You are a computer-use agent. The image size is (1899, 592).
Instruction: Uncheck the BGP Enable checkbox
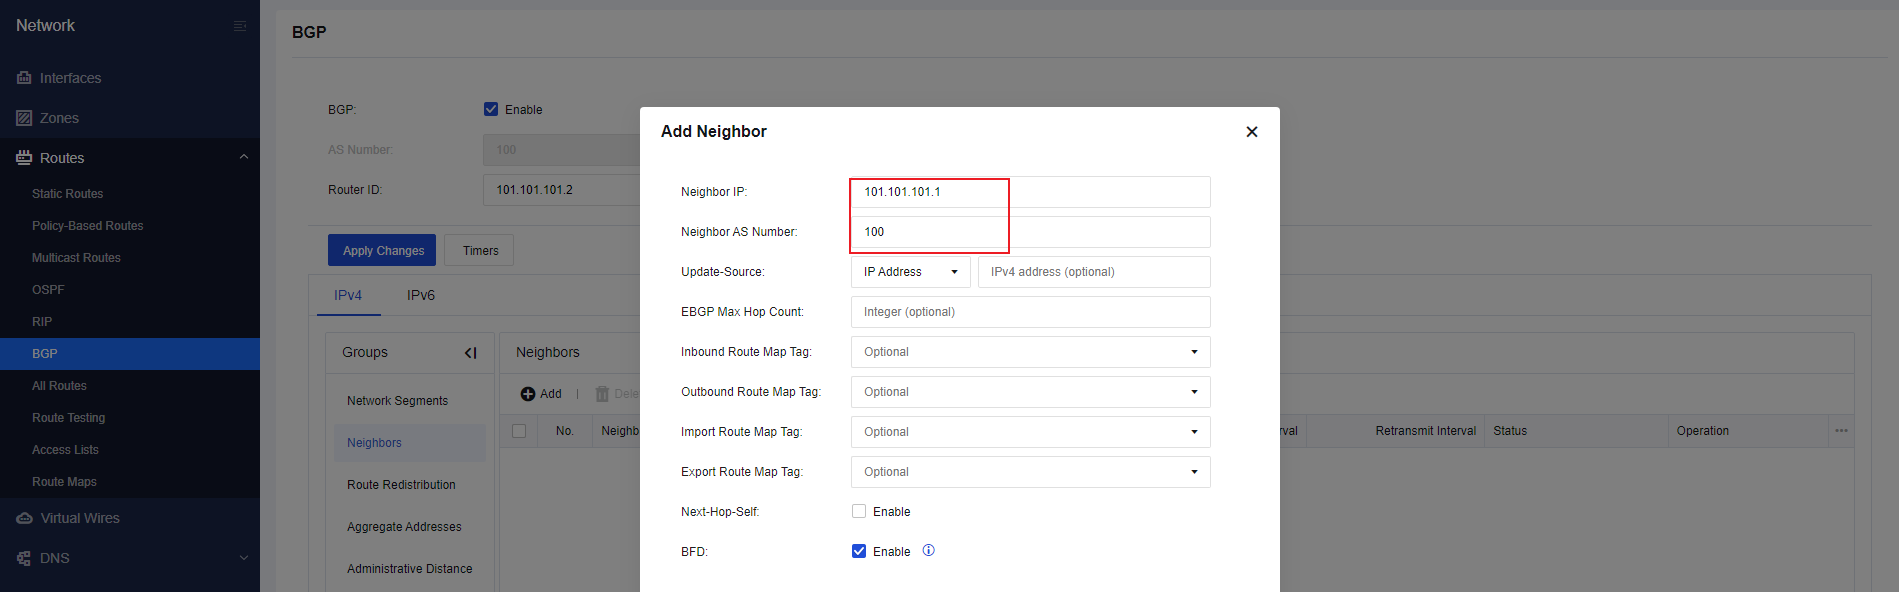[491, 110]
